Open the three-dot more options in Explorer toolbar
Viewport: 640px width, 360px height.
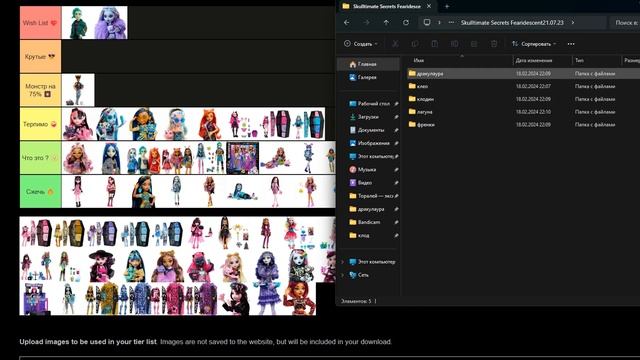coord(571,44)
